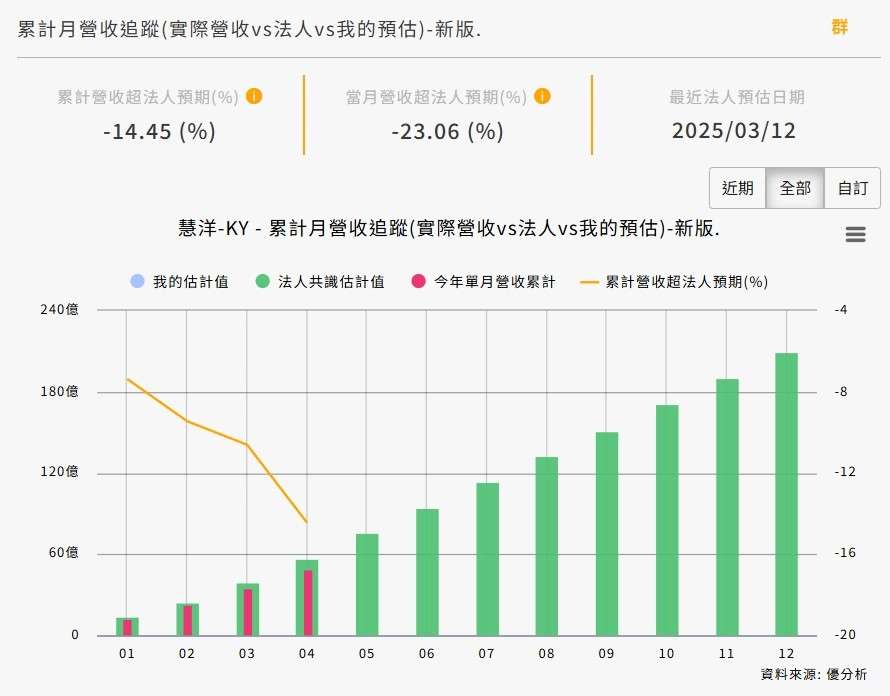Click the green bar for month 10
Viewport: 890px width, 696px height.
[x=667, y=520]
